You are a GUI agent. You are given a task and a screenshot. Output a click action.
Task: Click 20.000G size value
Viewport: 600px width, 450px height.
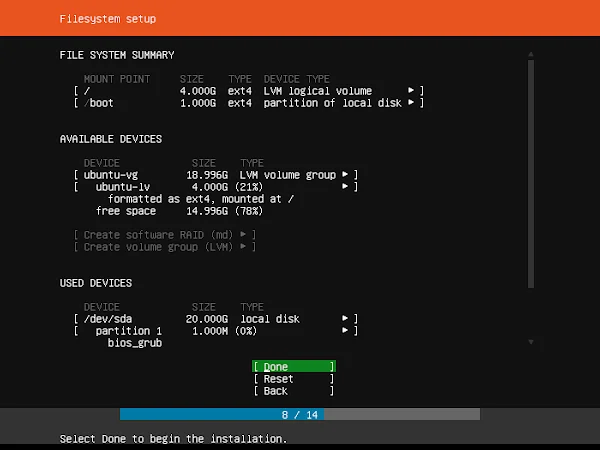207,319
